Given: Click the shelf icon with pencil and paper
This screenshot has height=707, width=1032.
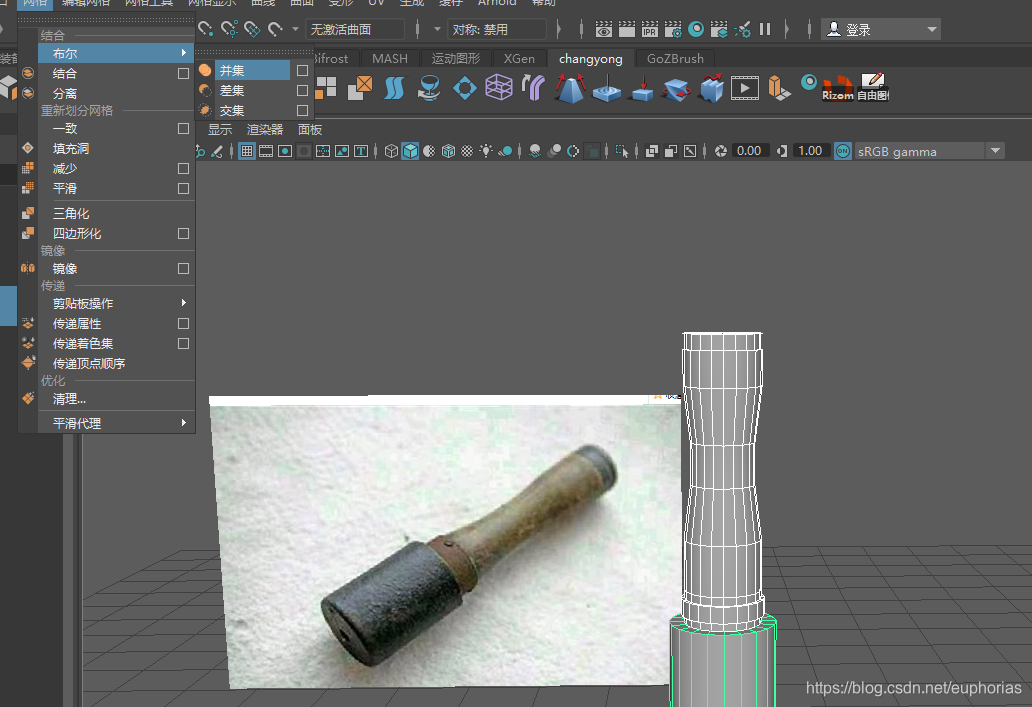Looking at the screenshot, I should [873, 87].
